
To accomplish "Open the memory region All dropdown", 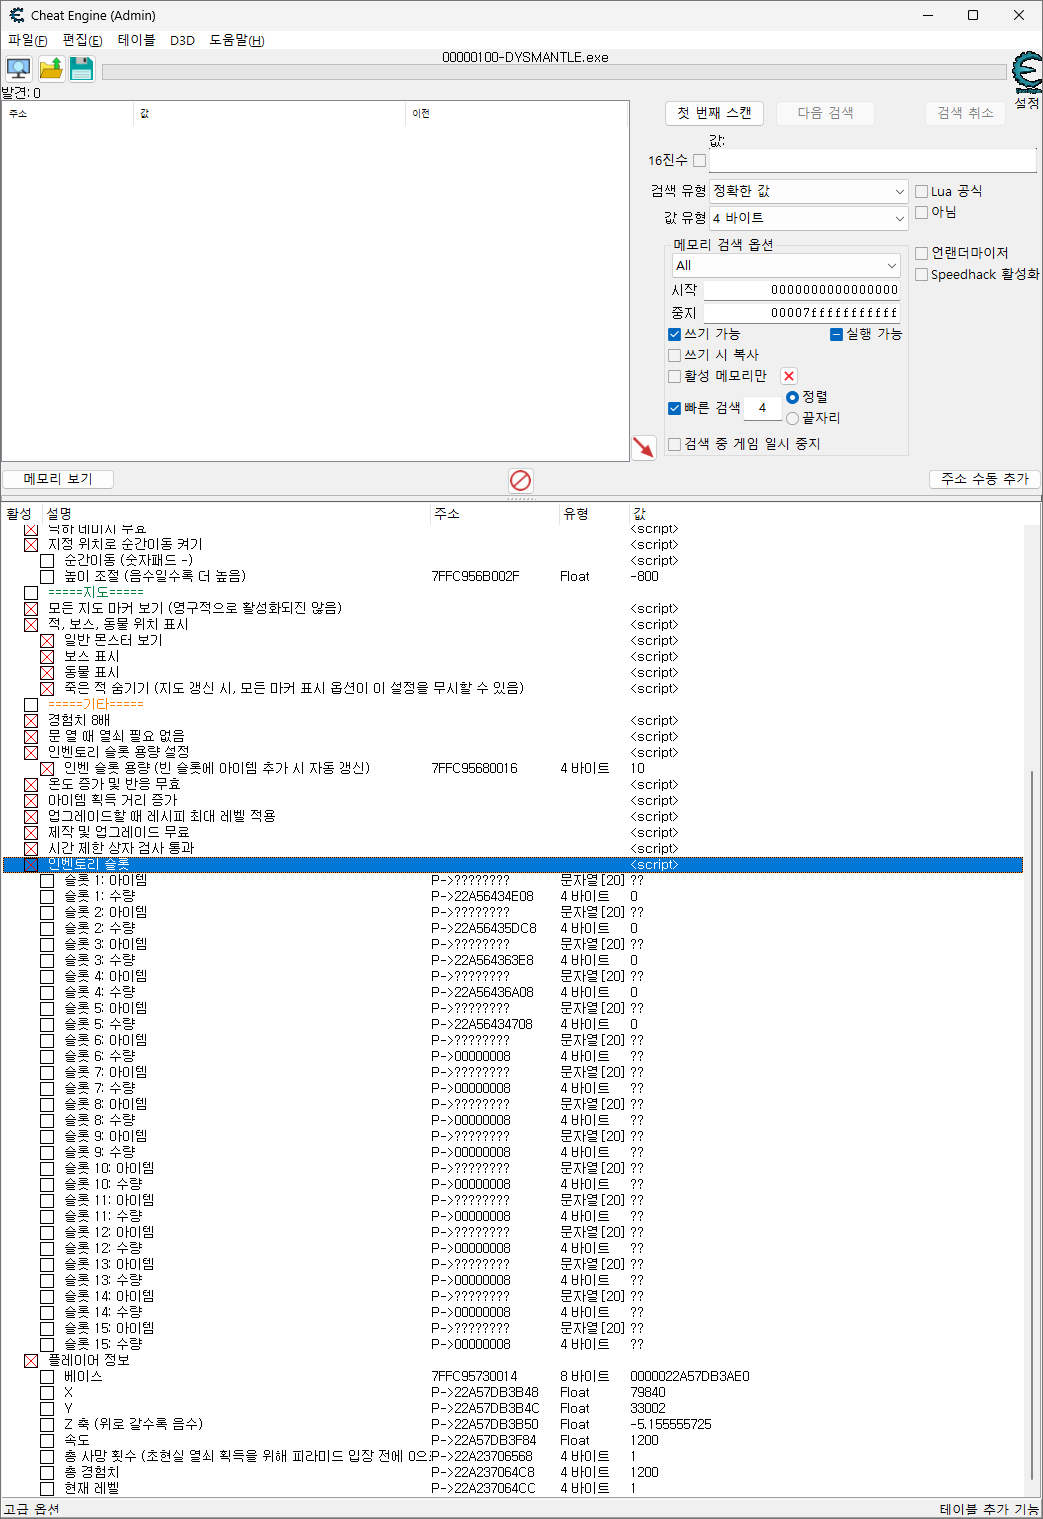I will [786, 265].
